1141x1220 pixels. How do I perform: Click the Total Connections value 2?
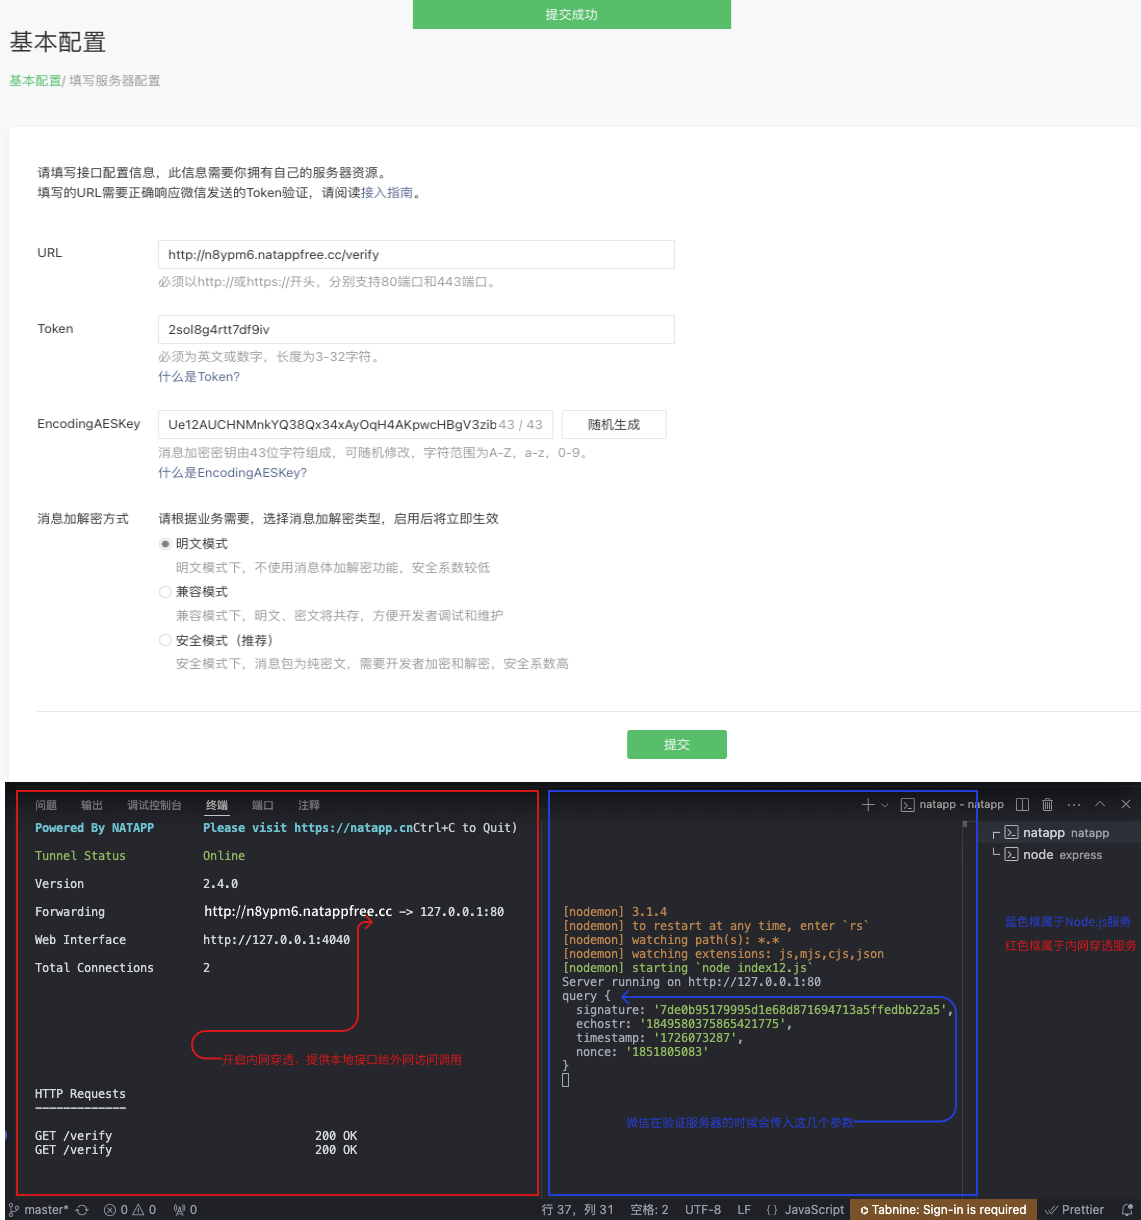coord(206,968)
